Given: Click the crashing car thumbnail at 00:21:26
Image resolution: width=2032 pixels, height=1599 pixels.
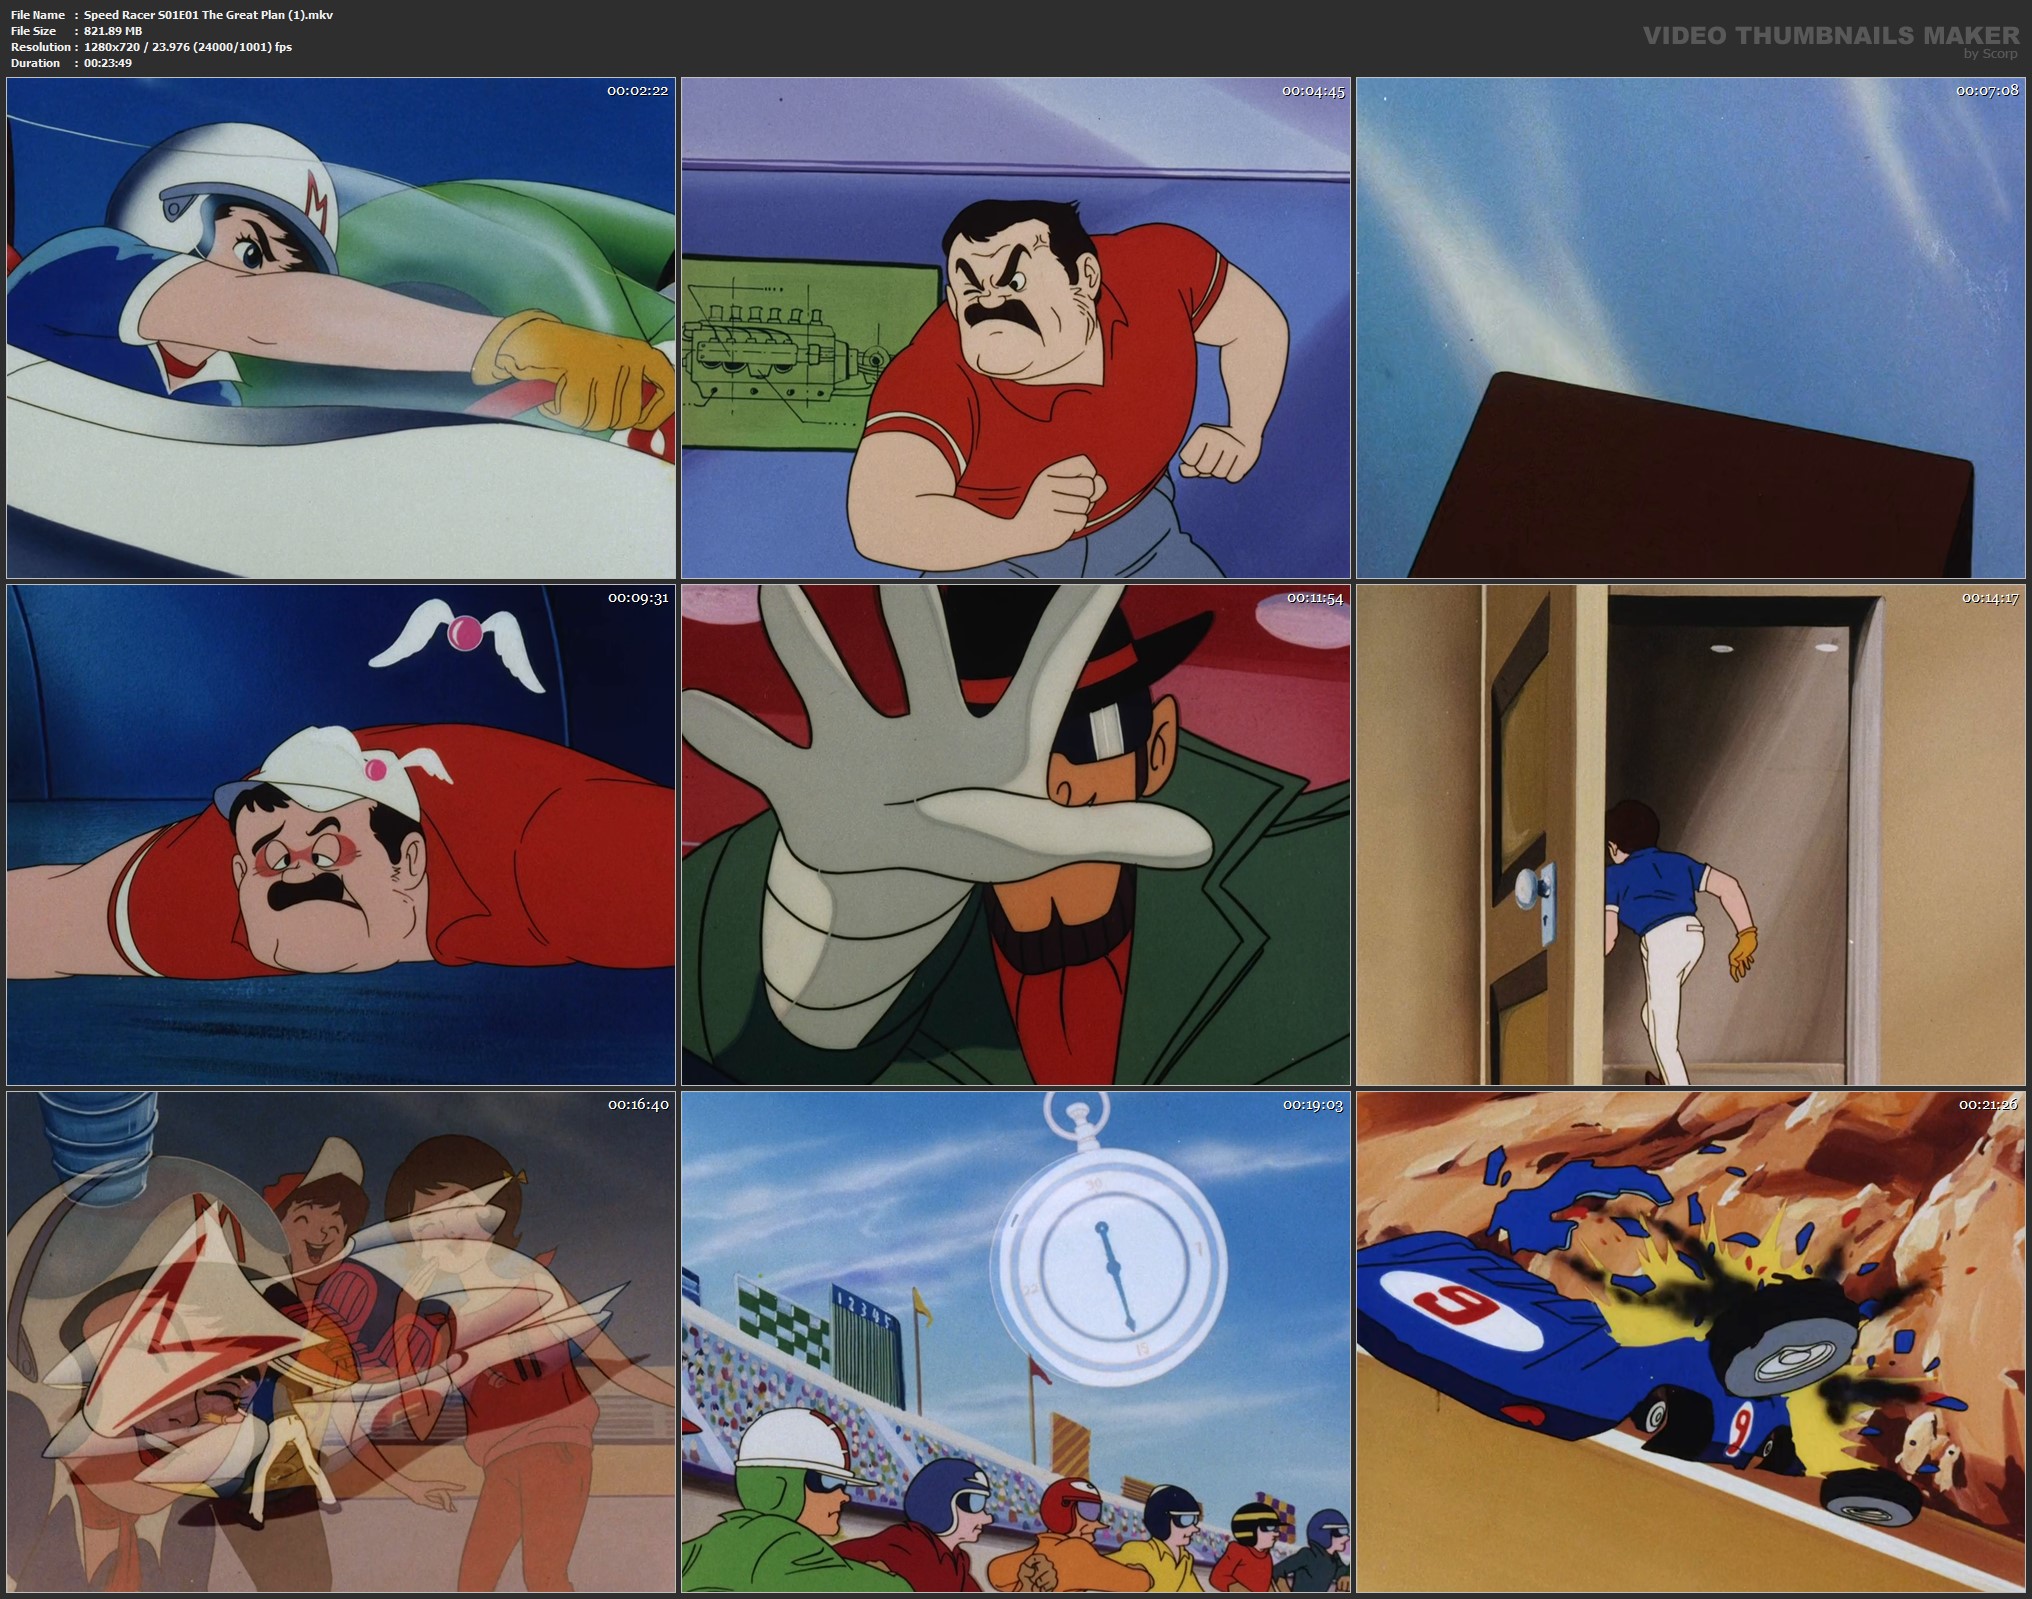Looking at the screenshot, I should 1690,1342.
